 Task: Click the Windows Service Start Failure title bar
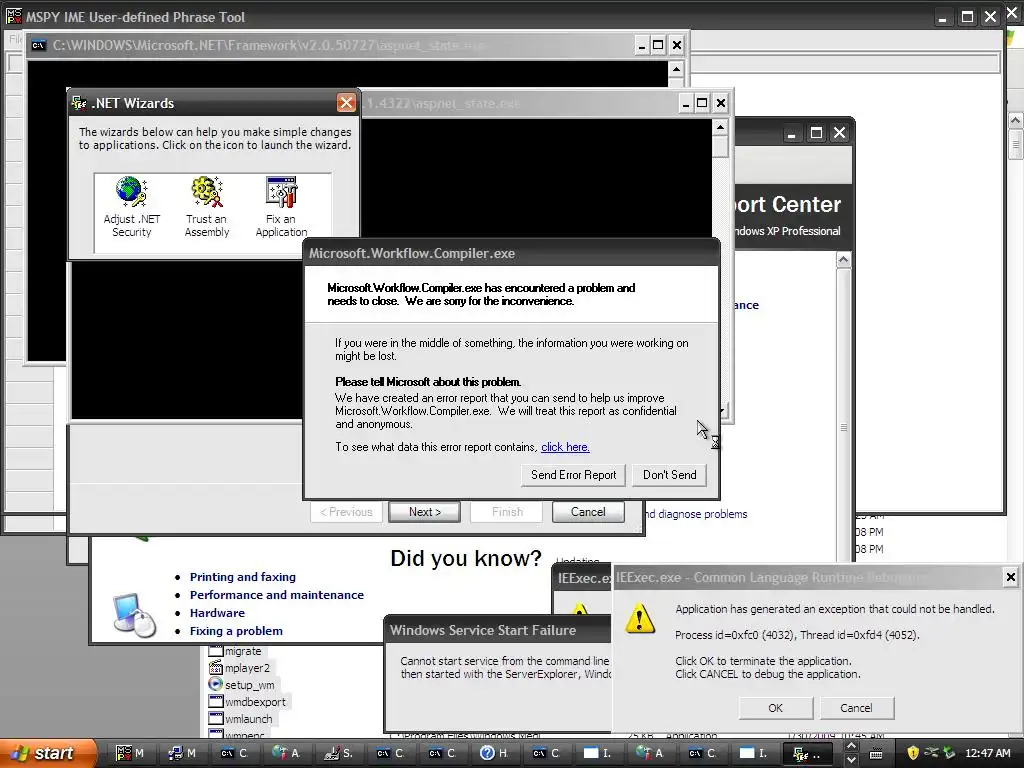click(498, 630)
